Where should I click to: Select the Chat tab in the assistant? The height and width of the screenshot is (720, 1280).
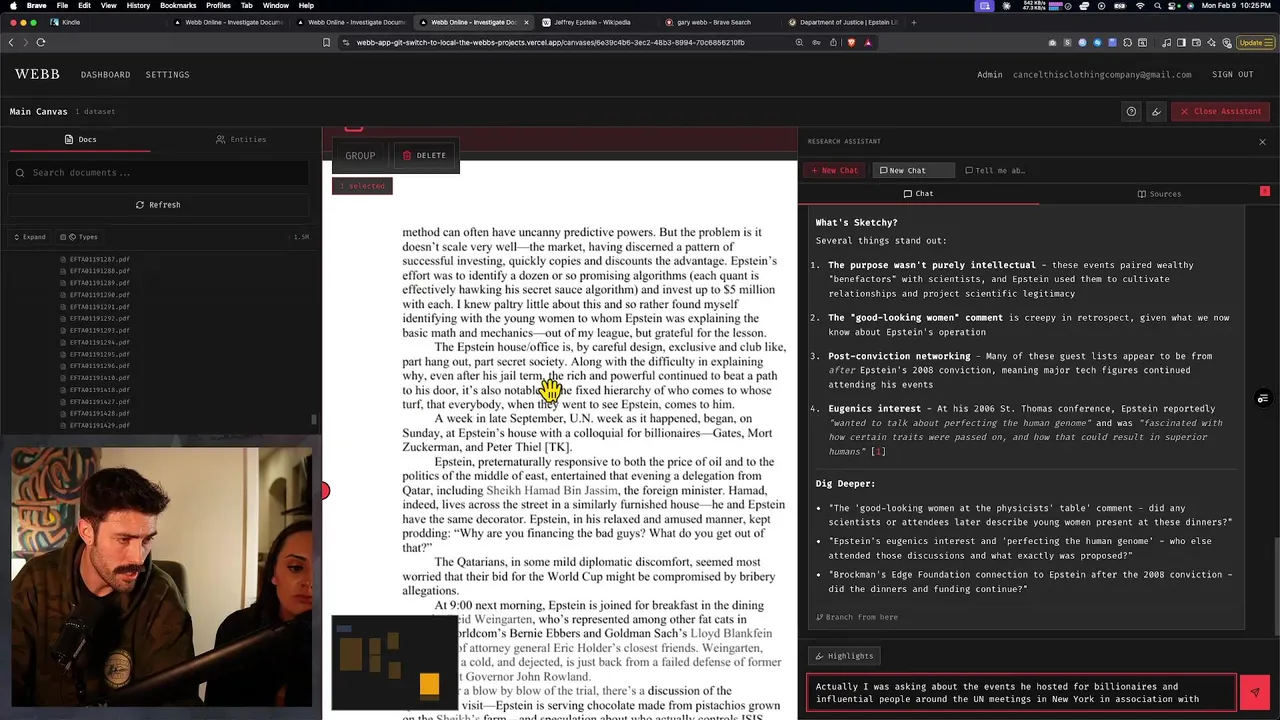918,194
